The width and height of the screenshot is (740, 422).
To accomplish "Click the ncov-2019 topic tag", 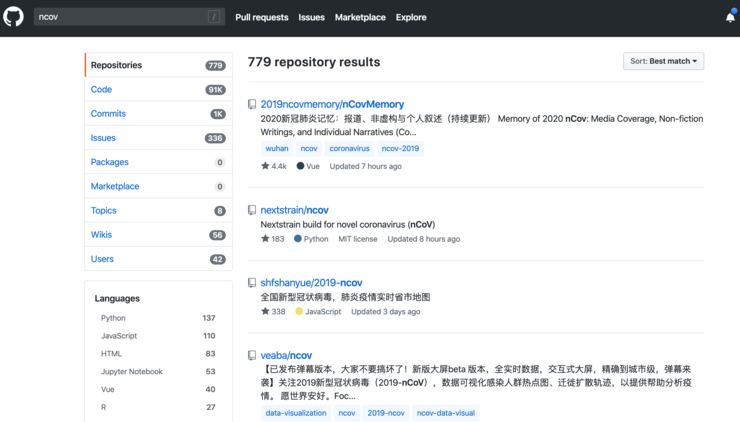I will 400,149.
